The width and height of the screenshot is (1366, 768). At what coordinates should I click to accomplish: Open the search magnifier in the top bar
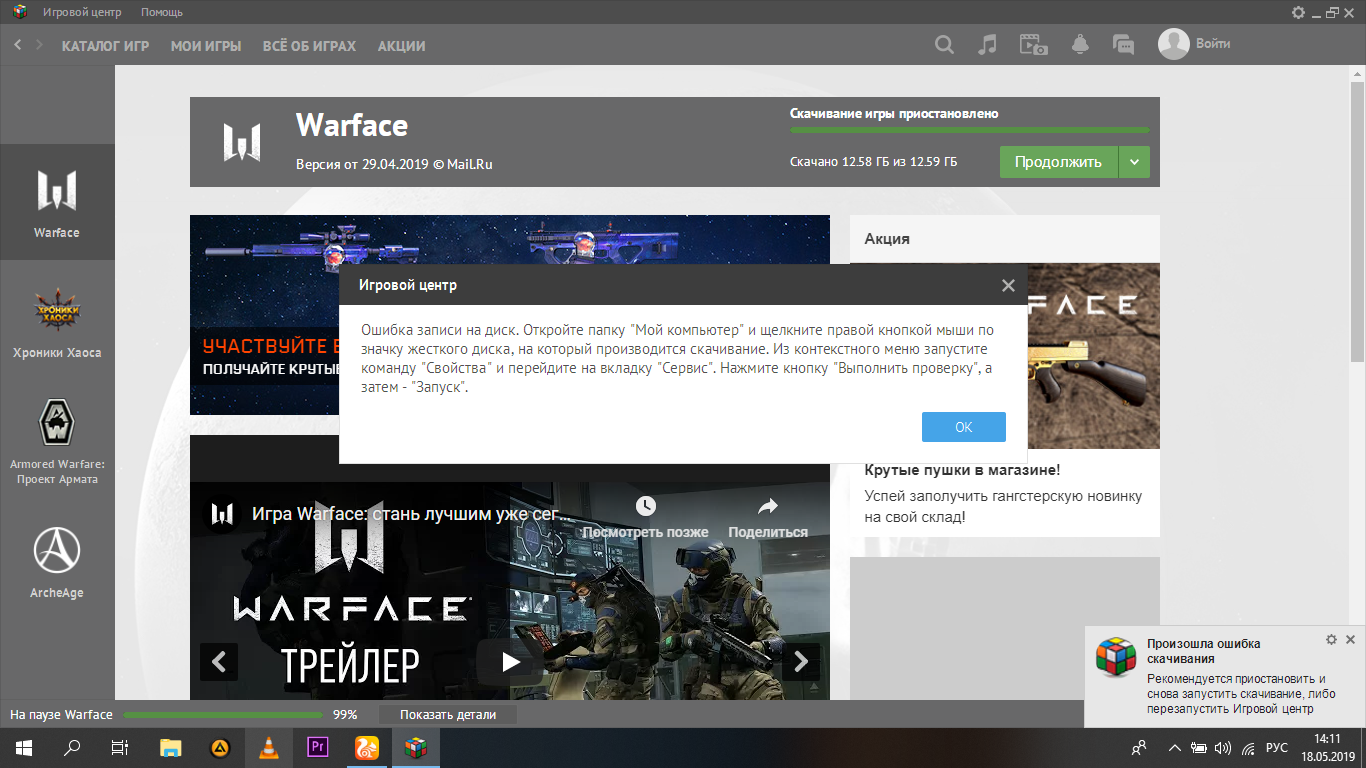point(944,45)
